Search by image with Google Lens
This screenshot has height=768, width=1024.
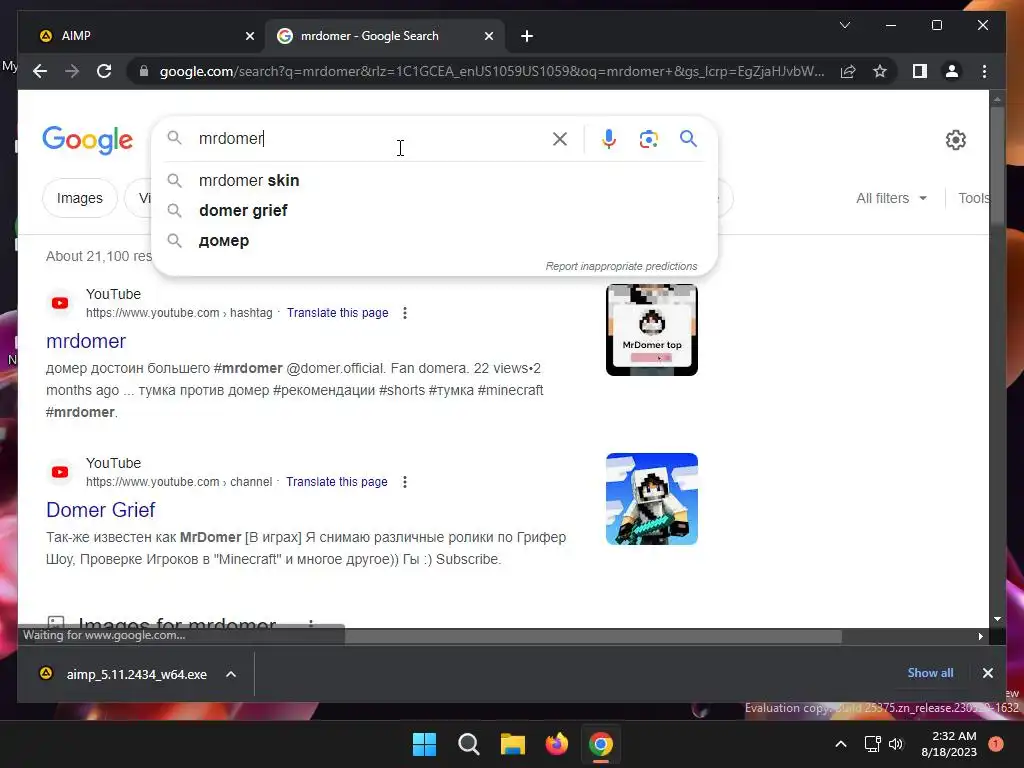648,138
